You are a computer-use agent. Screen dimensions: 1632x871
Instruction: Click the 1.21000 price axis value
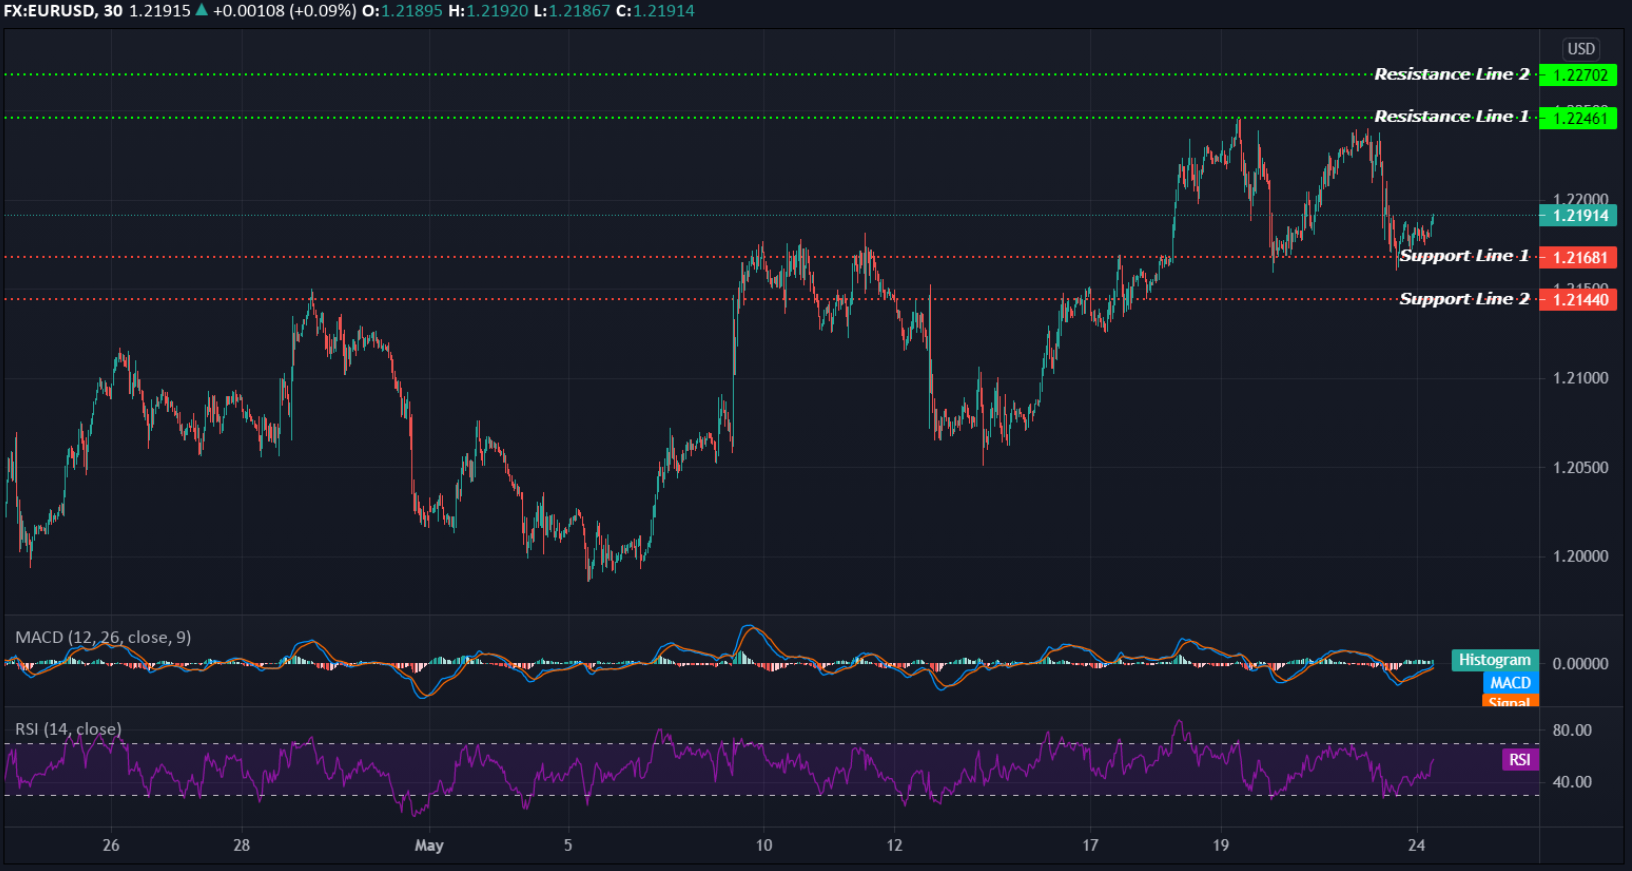tap(1580, 378)
